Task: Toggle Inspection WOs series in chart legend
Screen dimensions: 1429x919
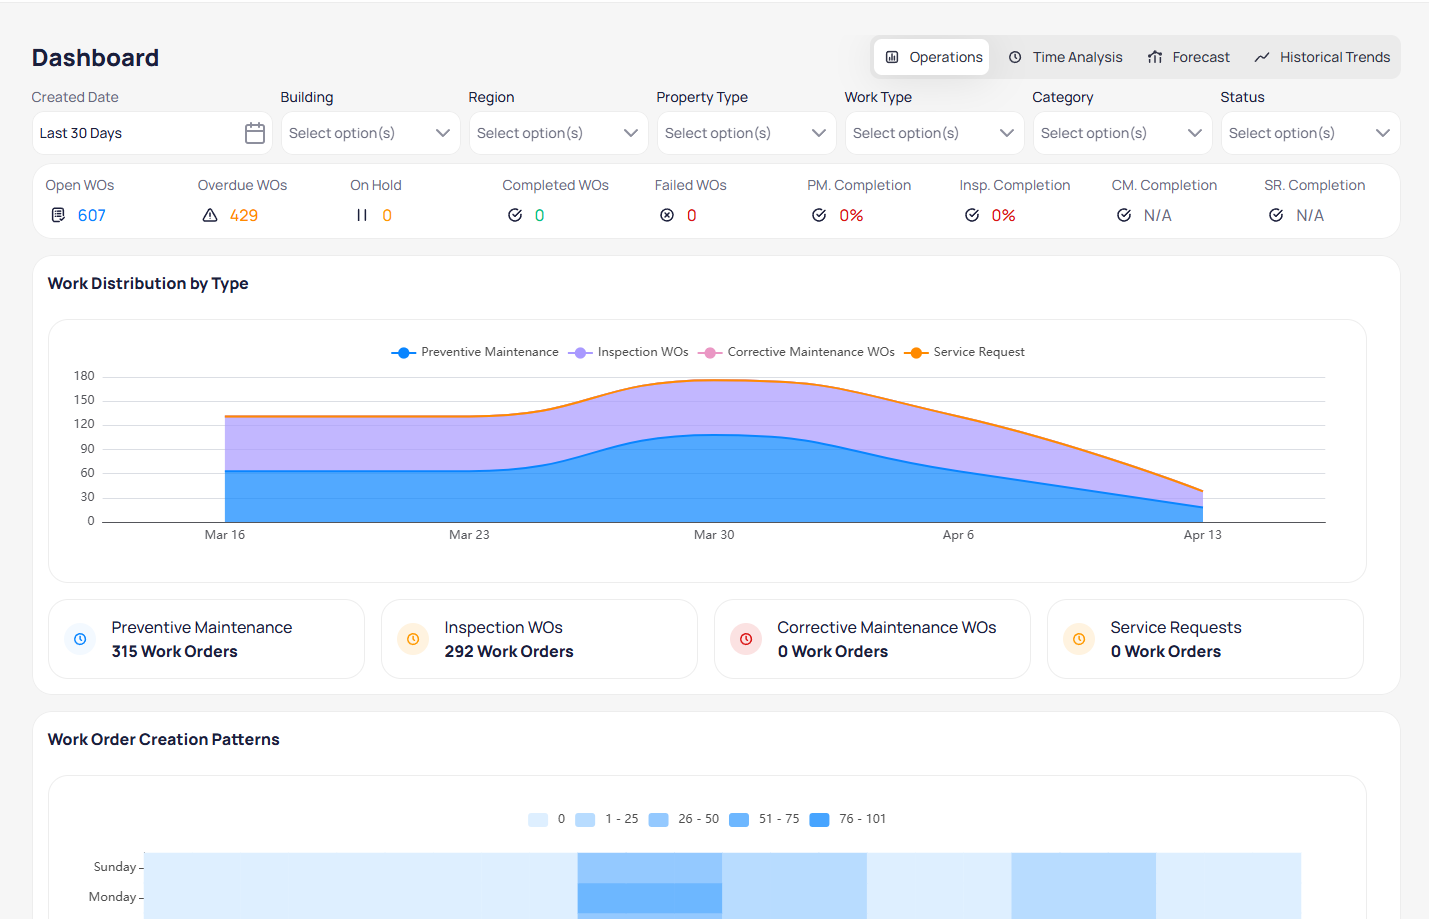Action: [x=629, y=352]
